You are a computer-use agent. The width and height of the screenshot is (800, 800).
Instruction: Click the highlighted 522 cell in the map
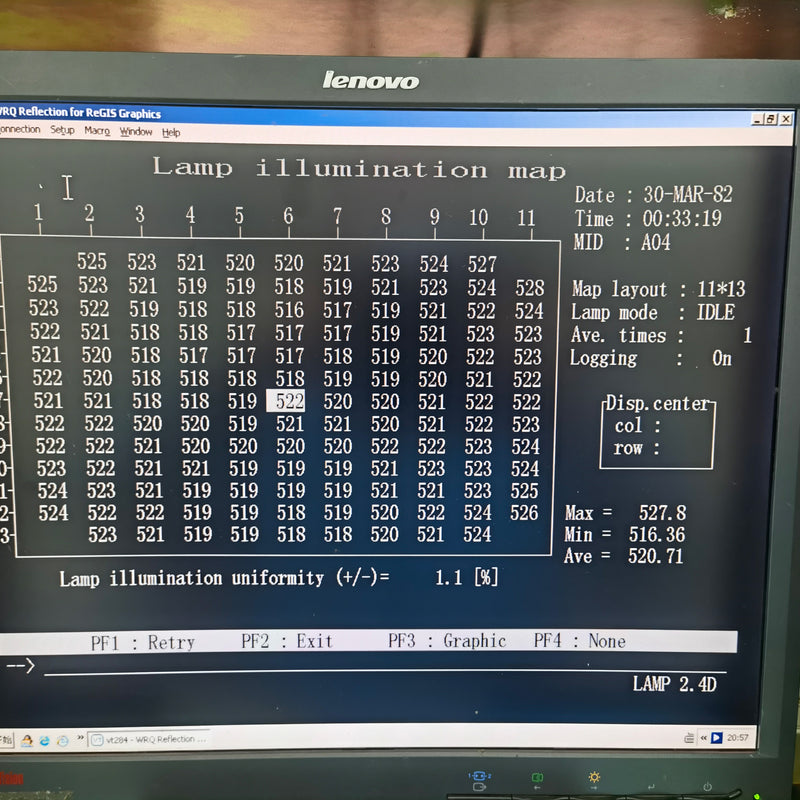tap(286, 401)
